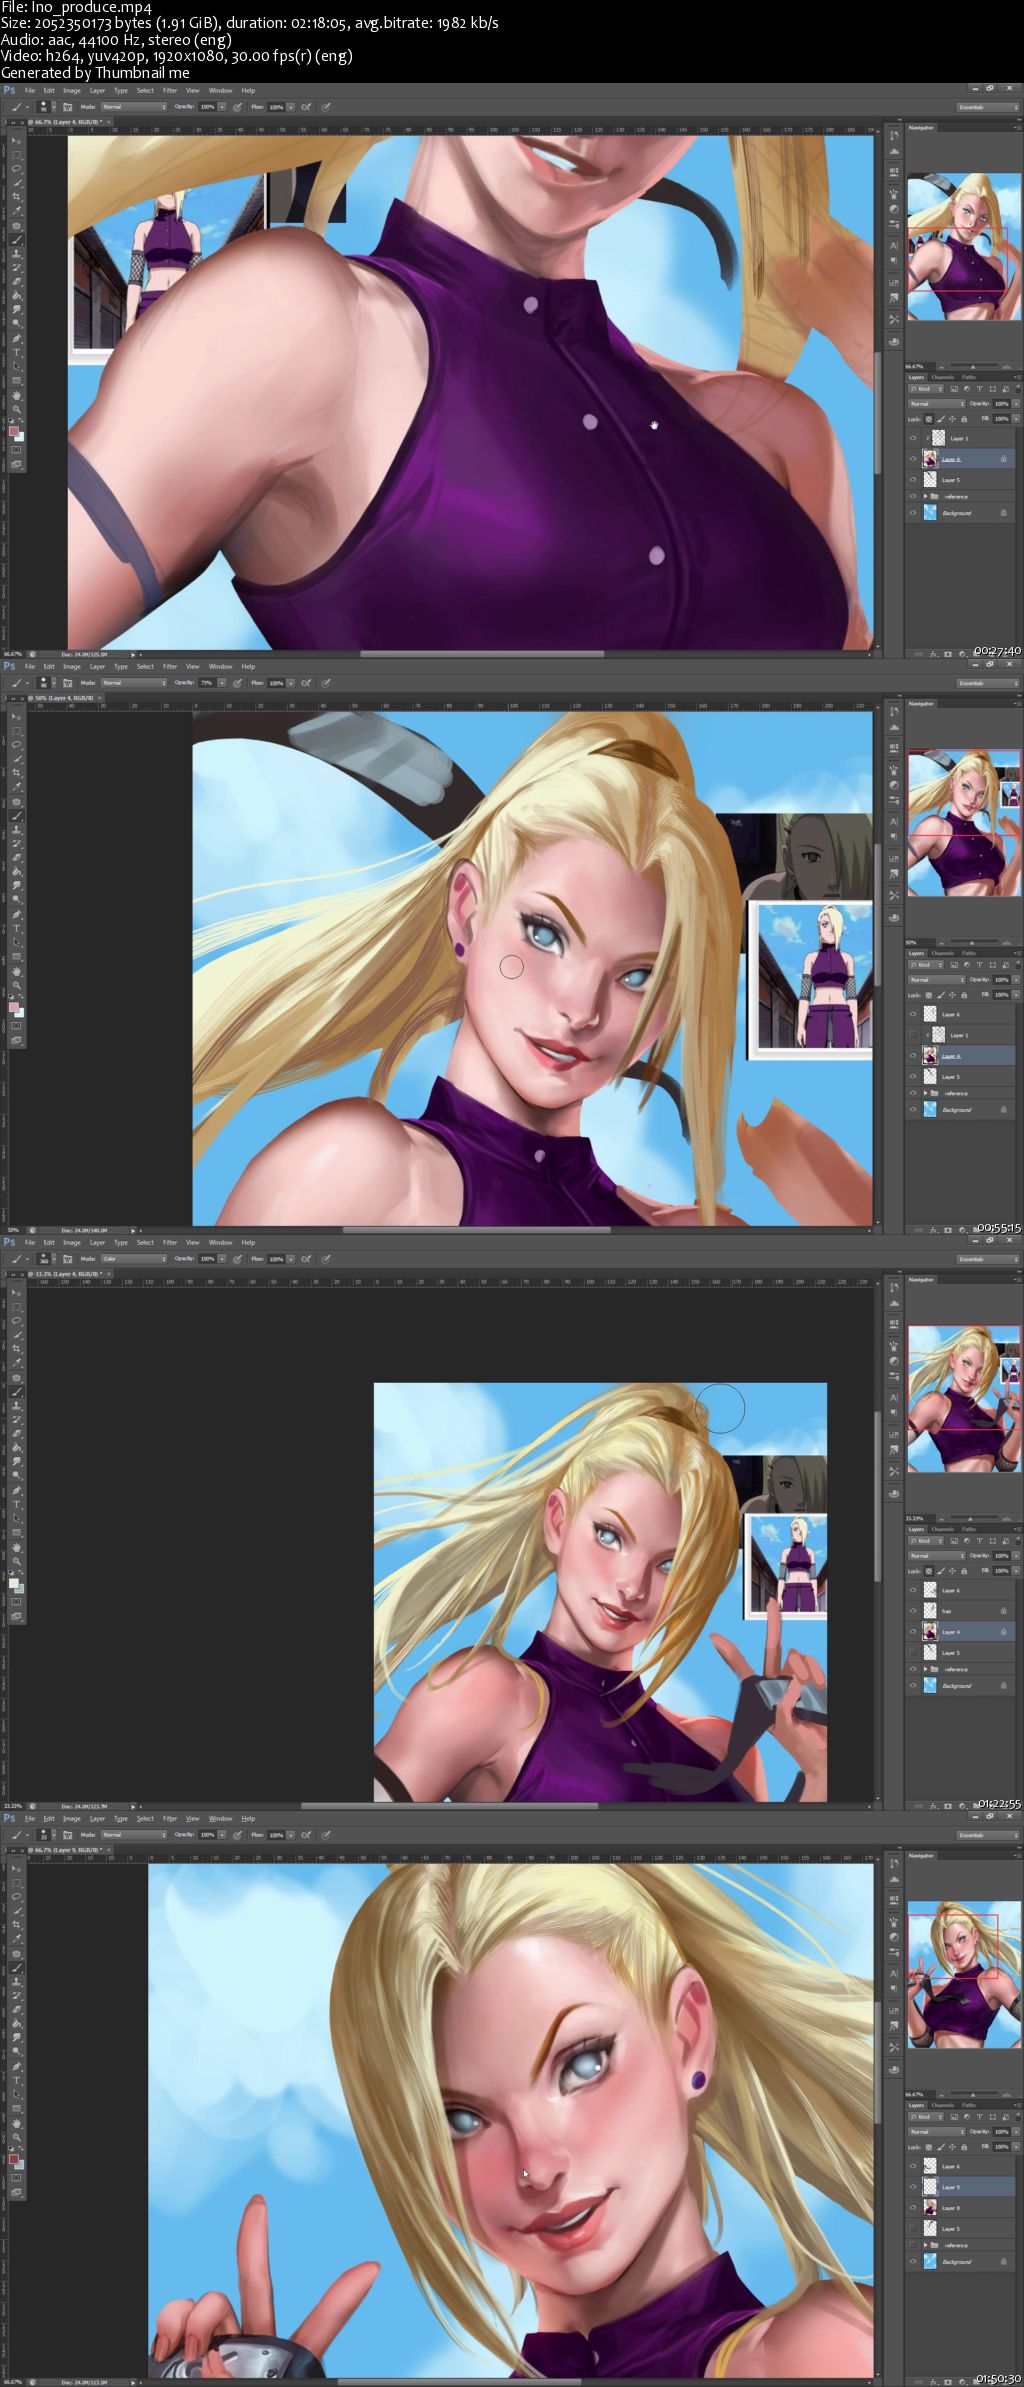Select the Clone Stamp tool in the 01:50:30 frame

point(17,1981)
